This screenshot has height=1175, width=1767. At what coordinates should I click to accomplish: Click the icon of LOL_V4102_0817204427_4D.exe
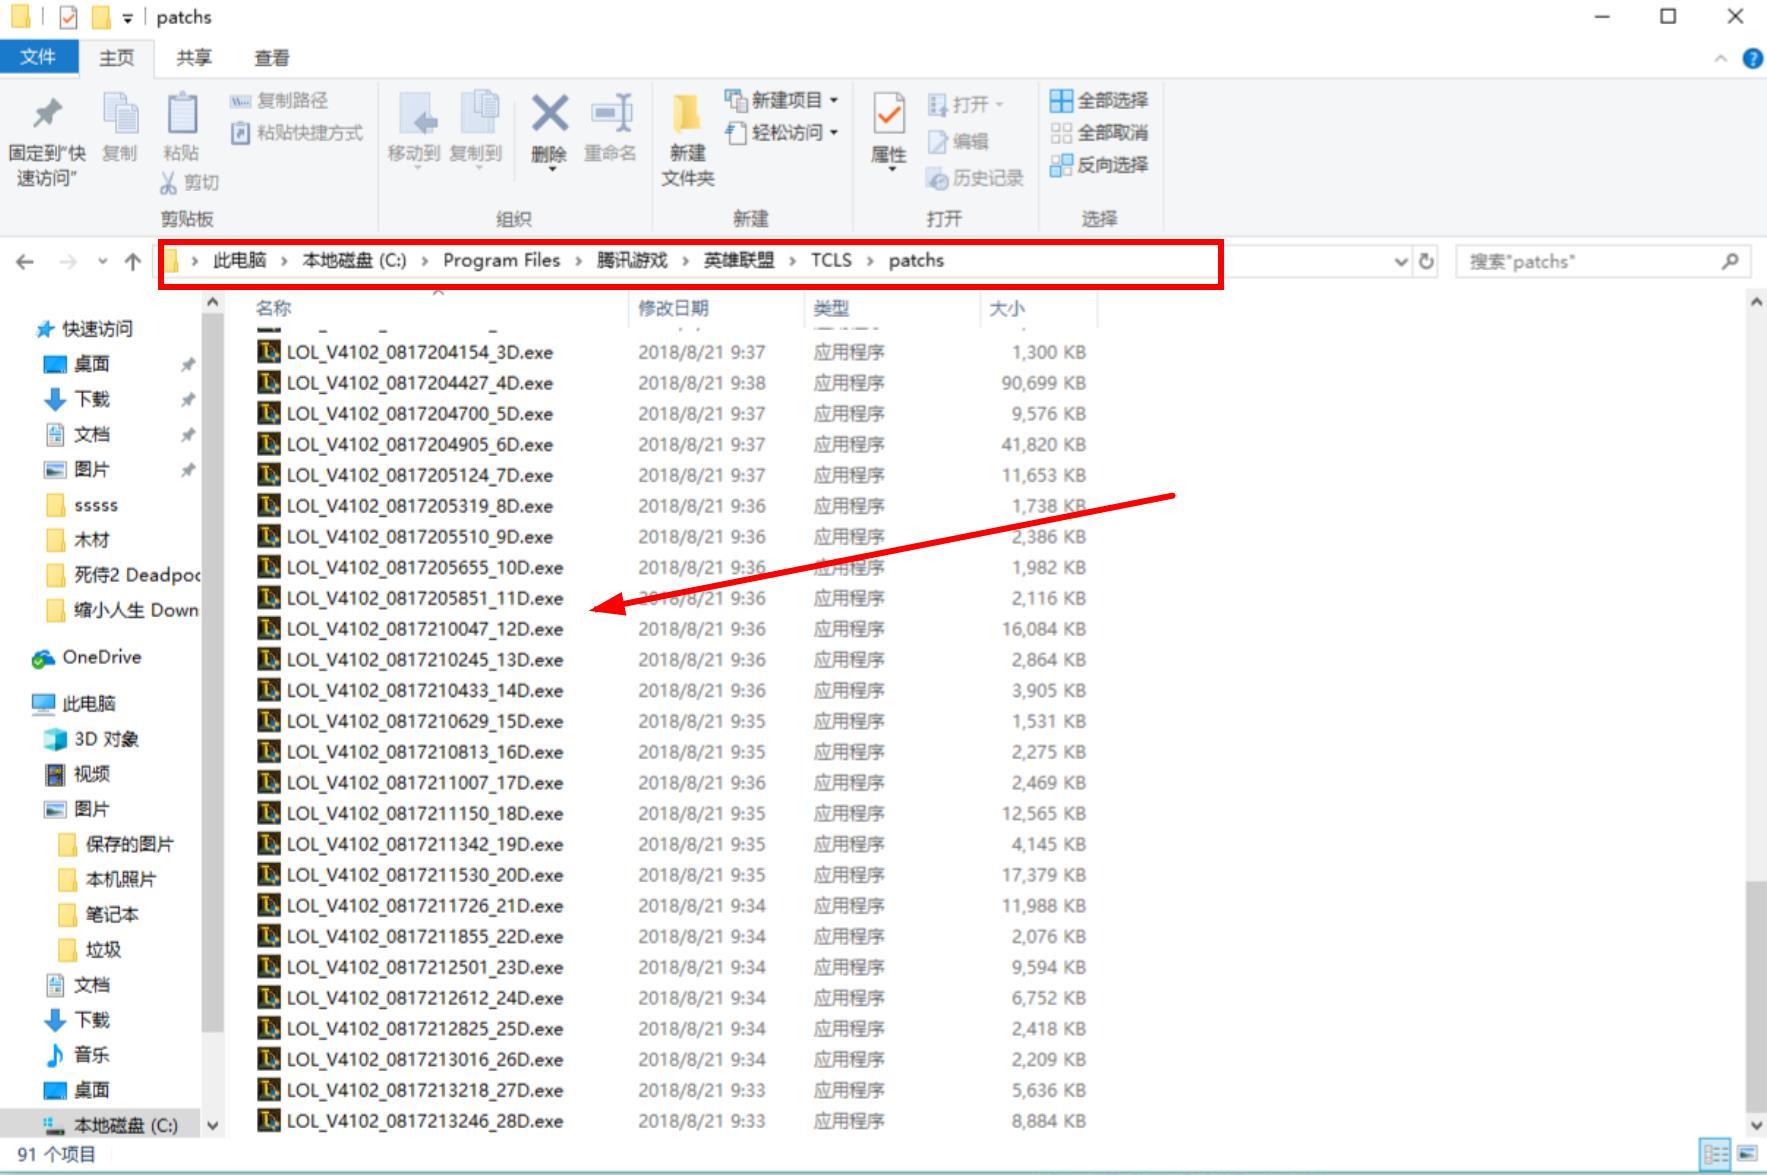268,382
